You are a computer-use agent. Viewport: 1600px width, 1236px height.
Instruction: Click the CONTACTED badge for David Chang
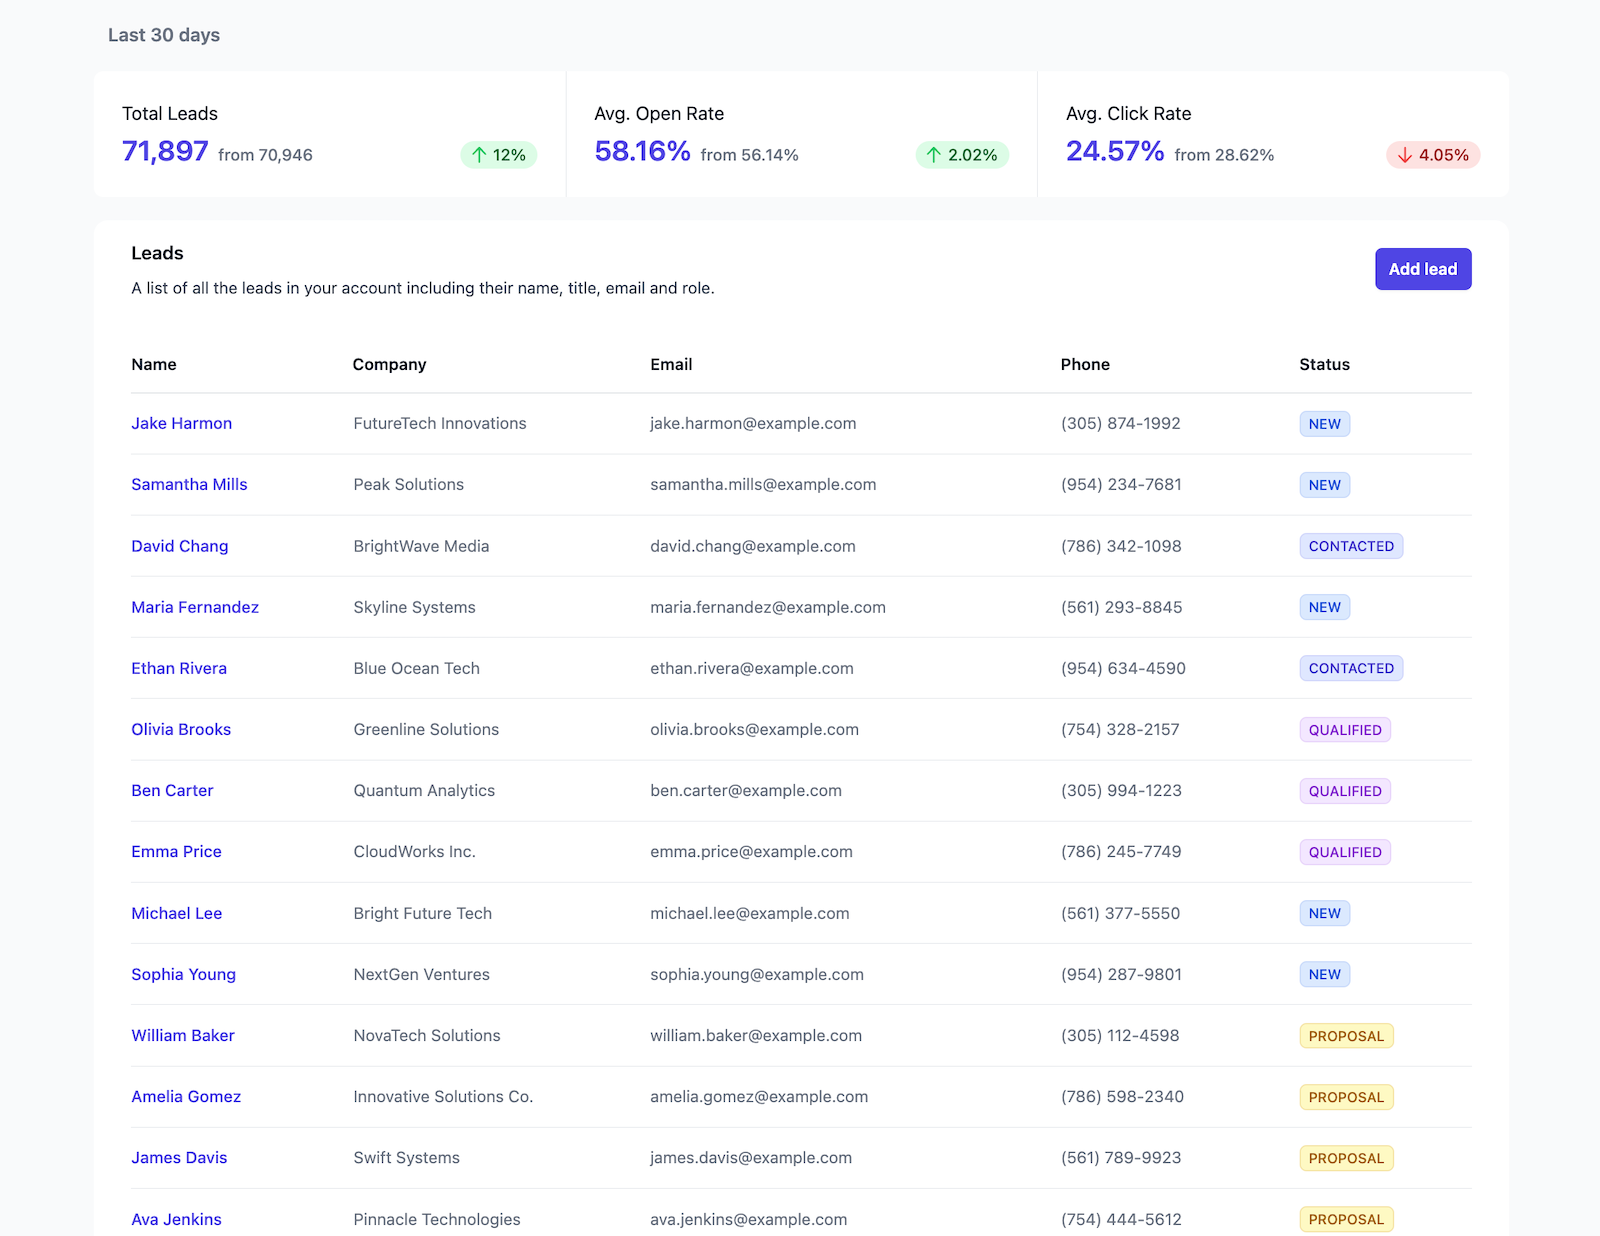click(1351, 546)
